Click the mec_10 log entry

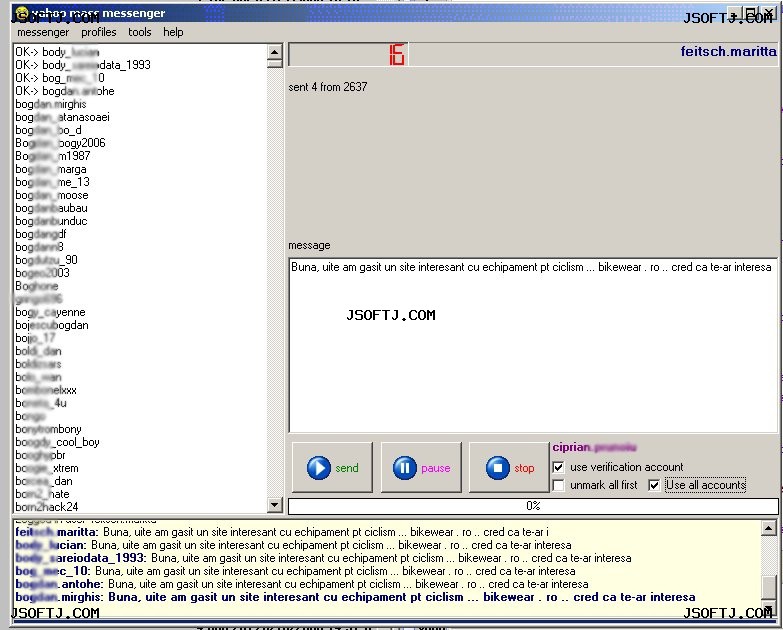click(x=295, y=571)
